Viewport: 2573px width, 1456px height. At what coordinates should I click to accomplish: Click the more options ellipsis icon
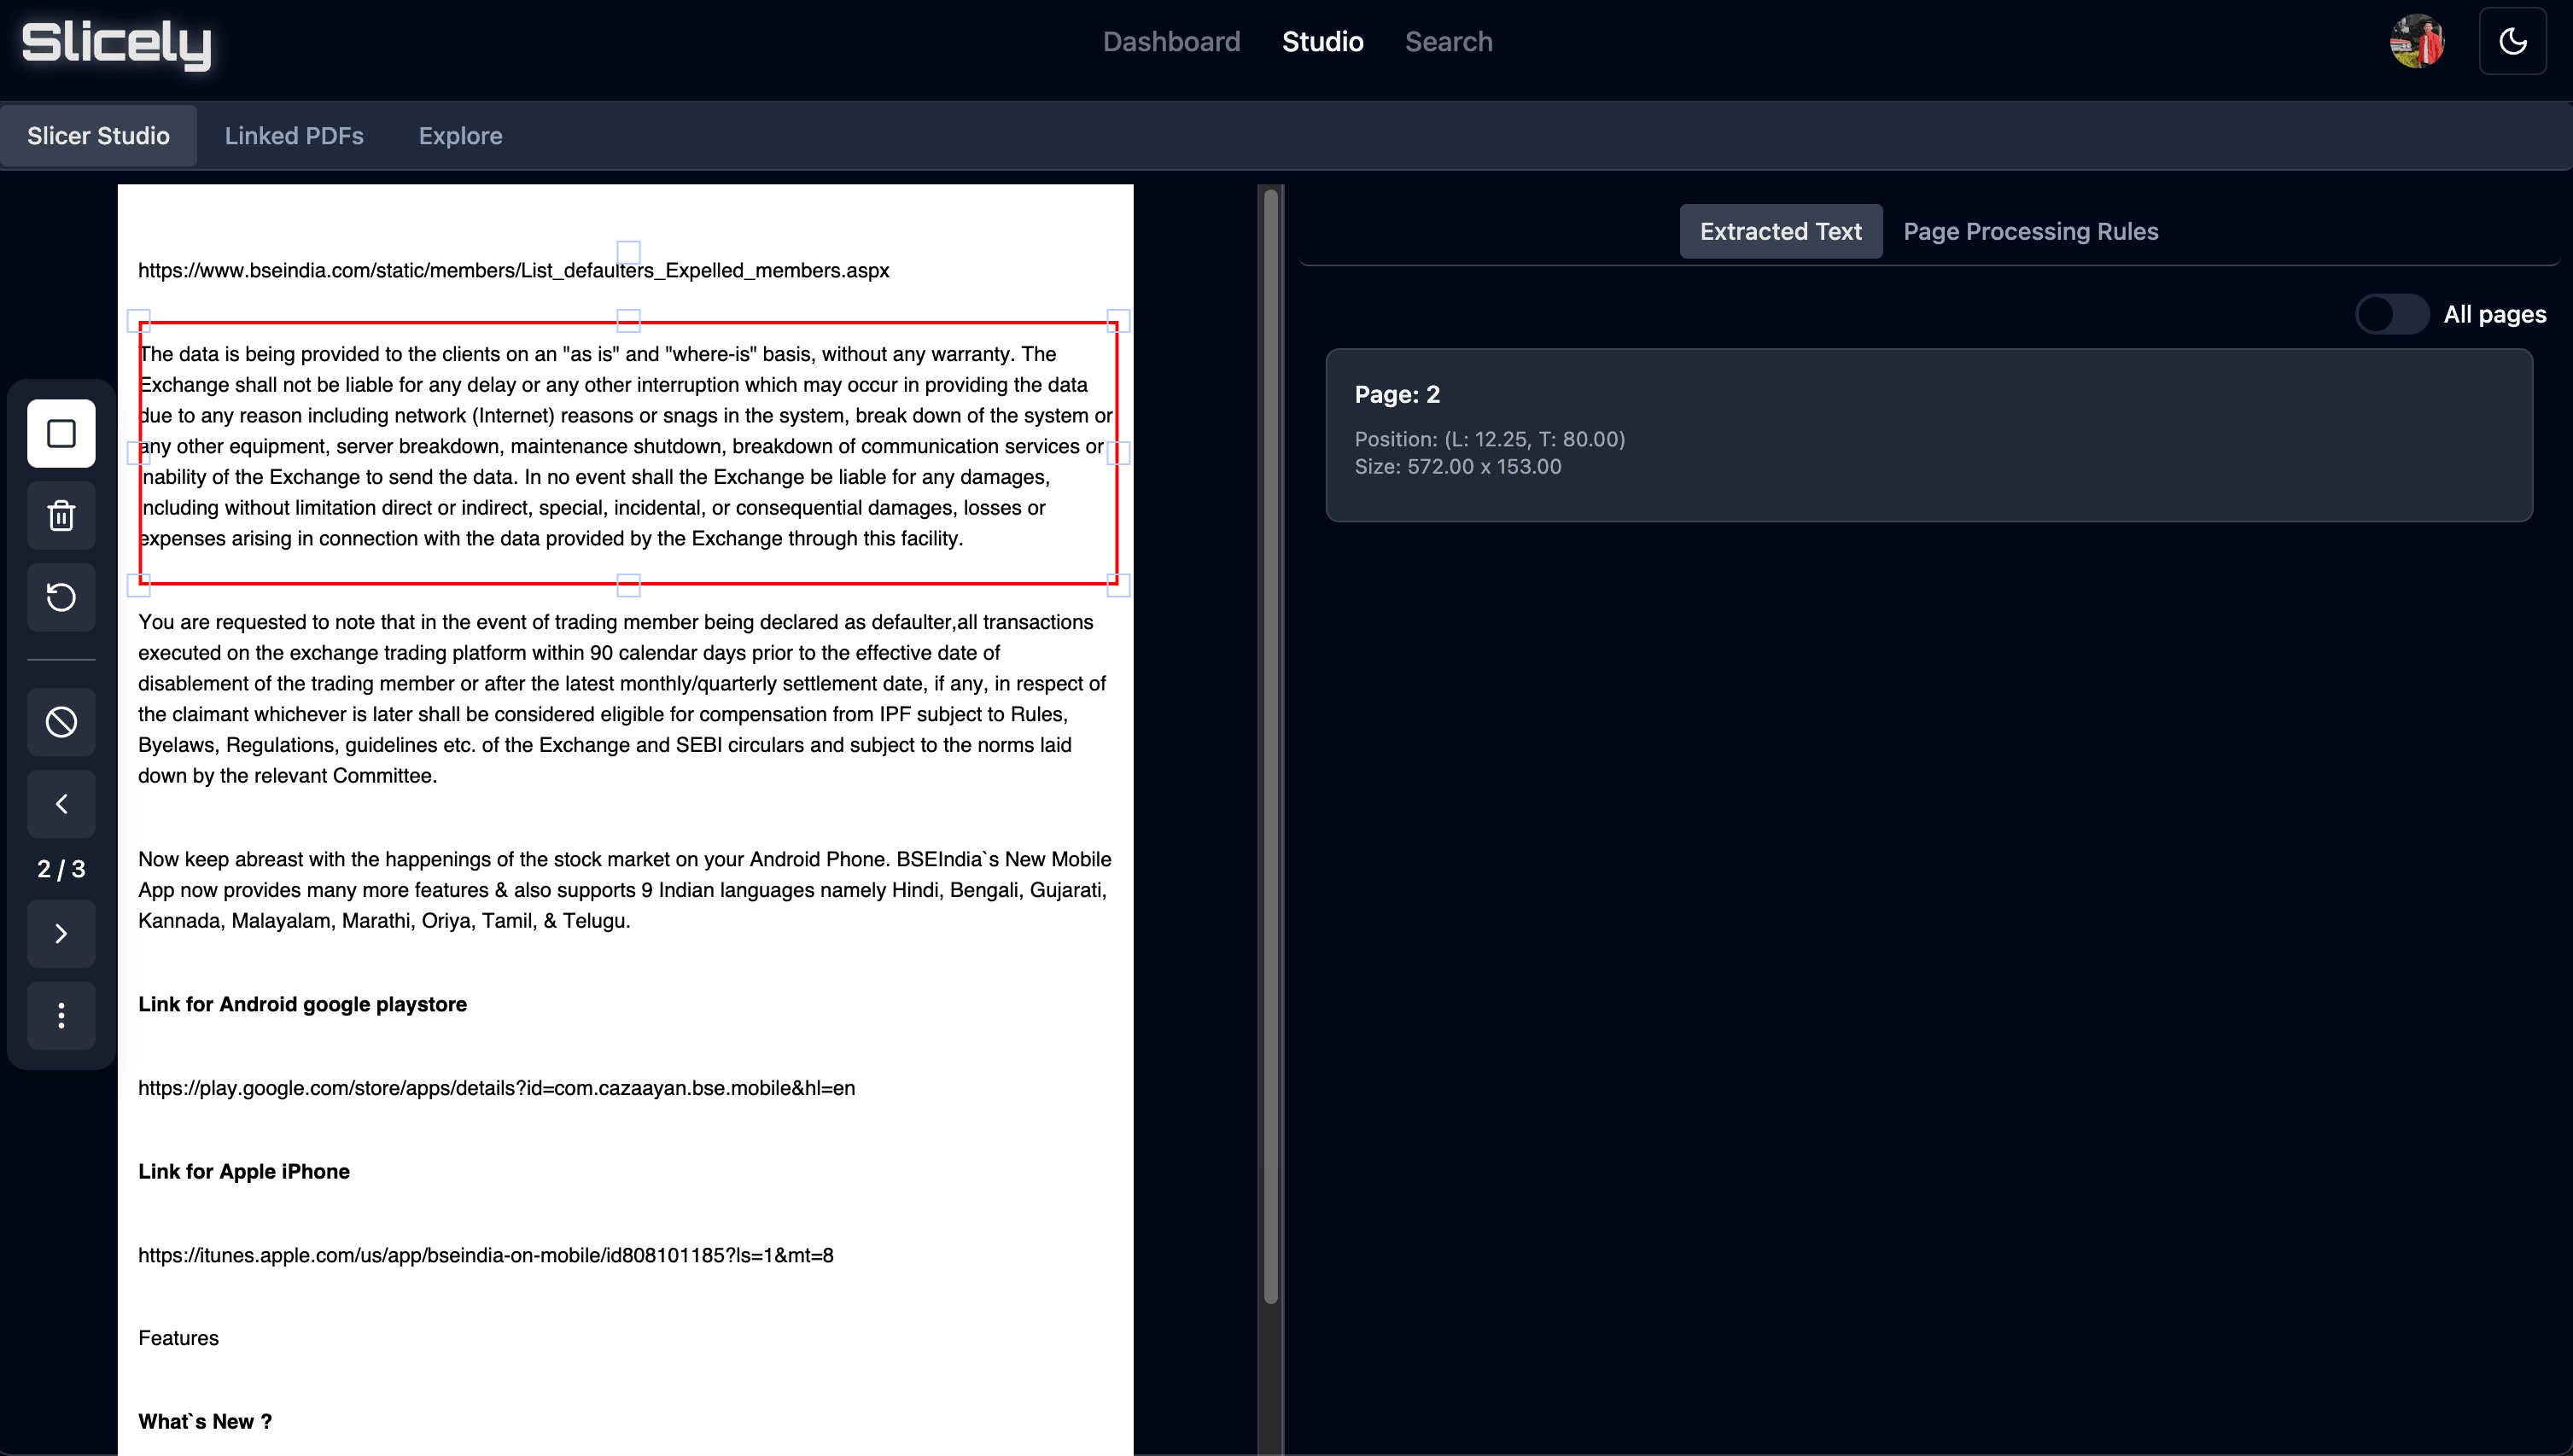tap(61, 1016)
